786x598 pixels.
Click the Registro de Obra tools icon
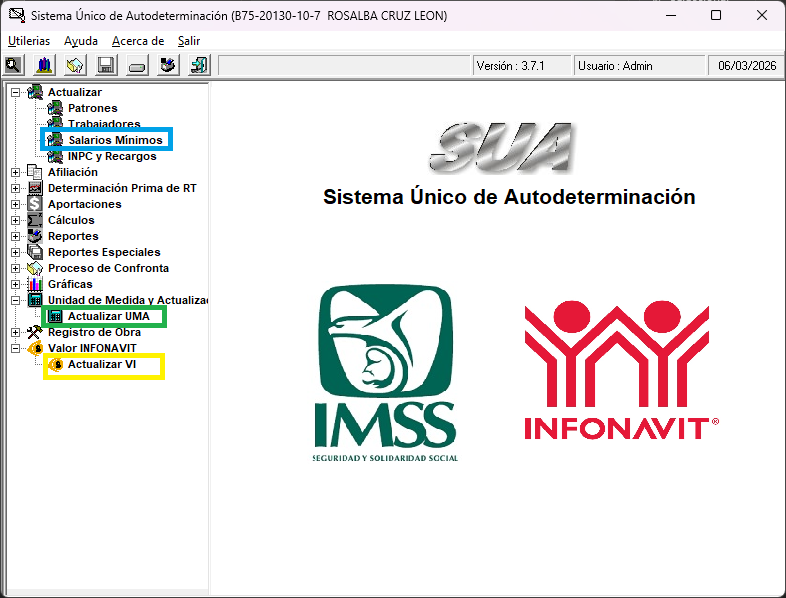point(35,332)
